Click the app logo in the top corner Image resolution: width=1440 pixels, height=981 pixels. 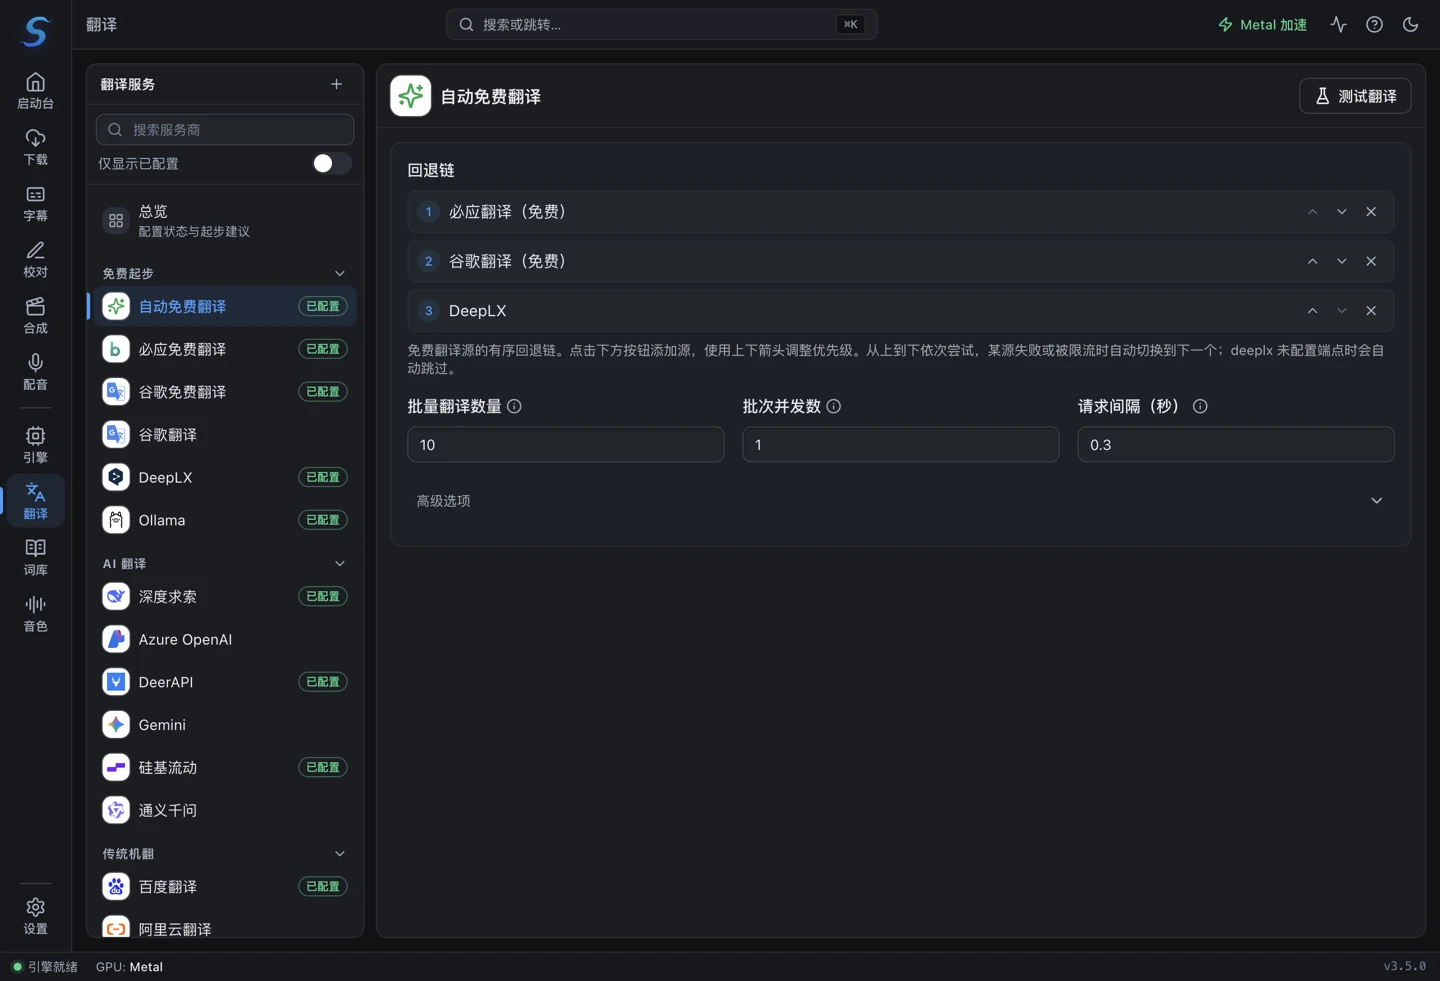[36, 31]
